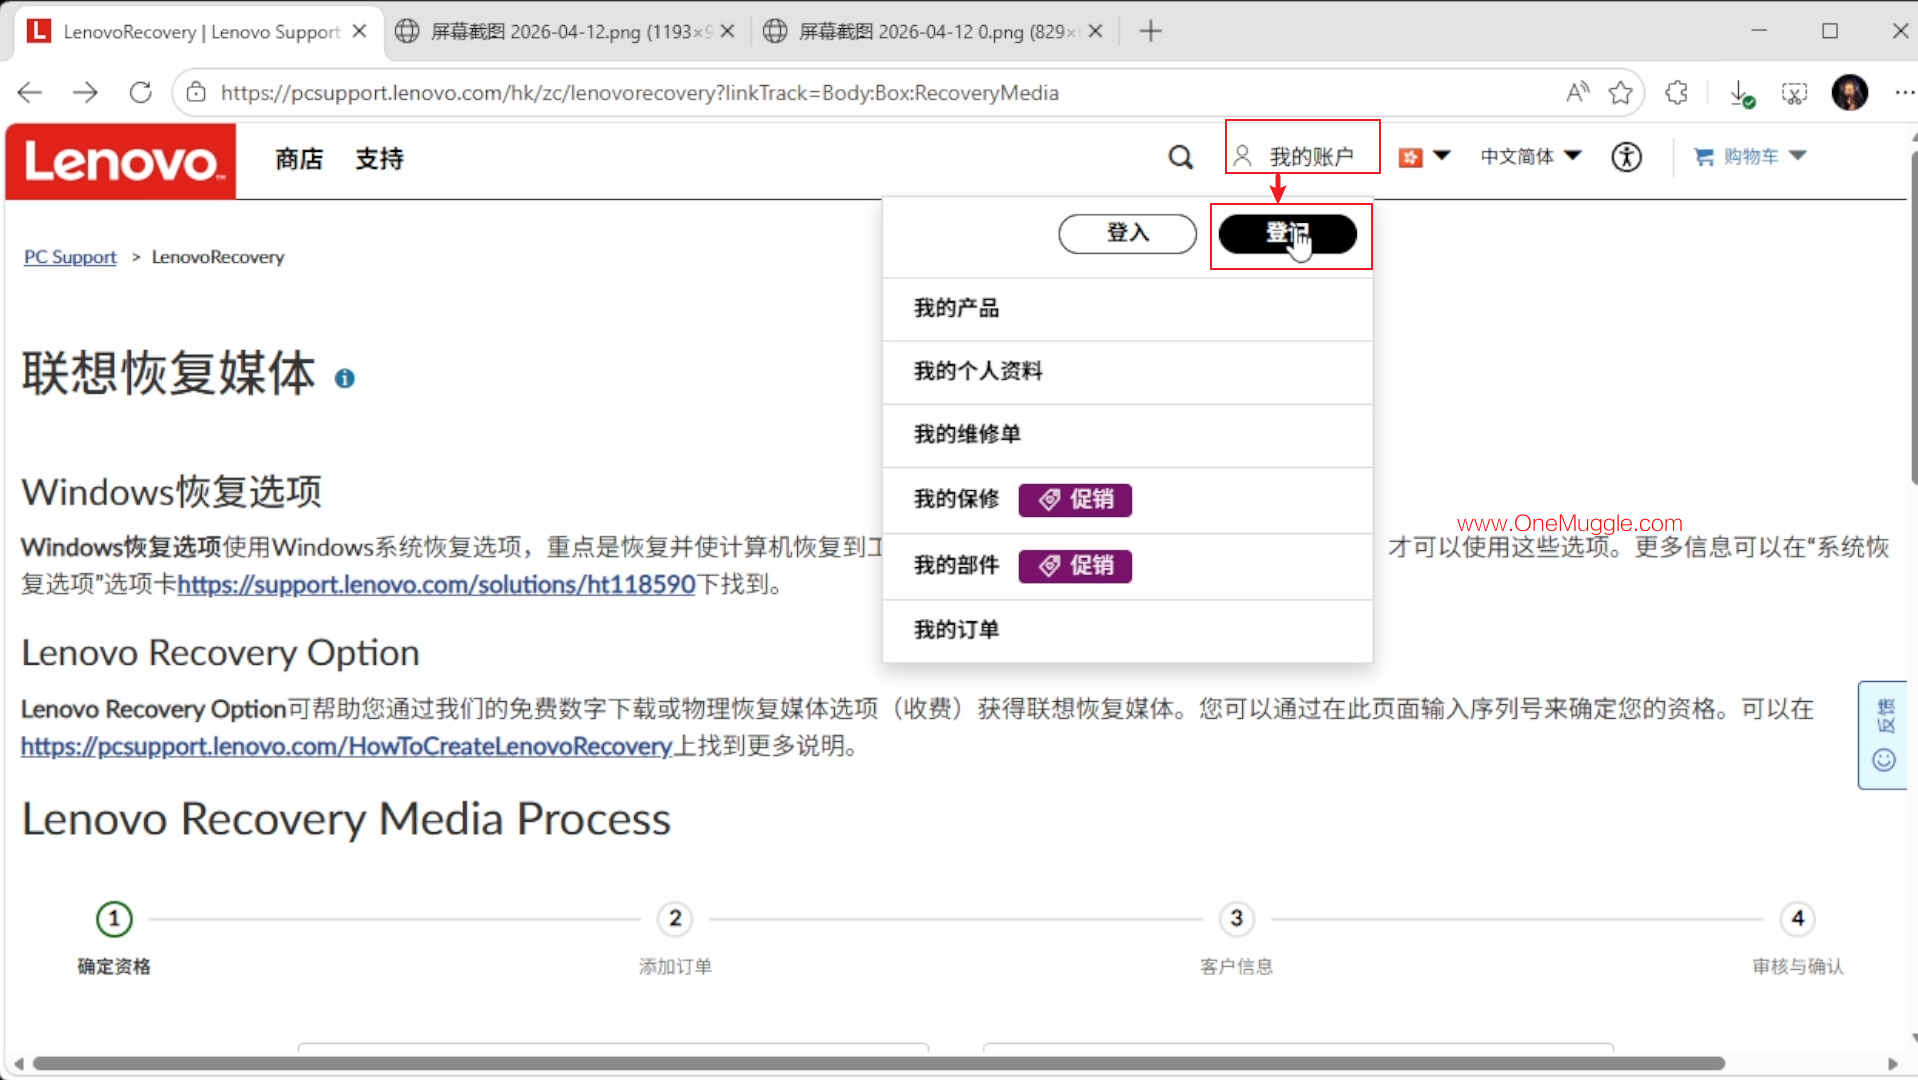Click the shopping cart 购物车 icon
Image resolution: width=1918 pixels, height=1080 pixels.
coord(1704,157)
